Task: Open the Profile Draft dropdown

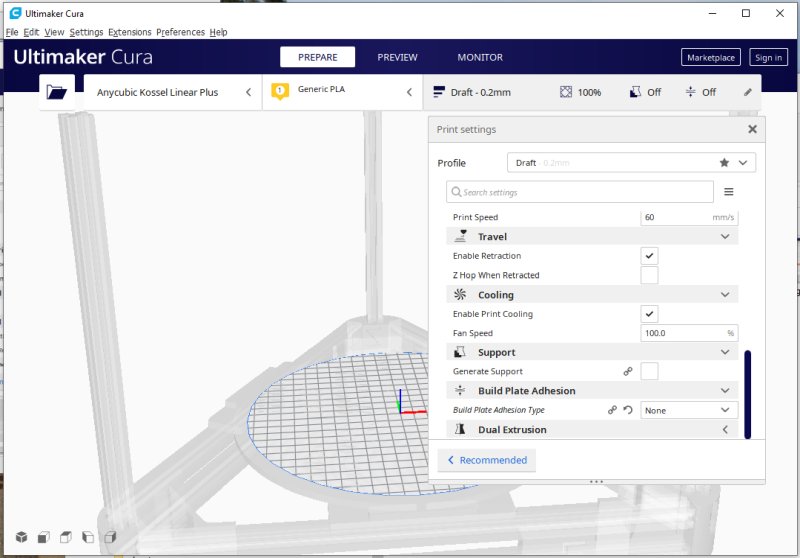Action: [631, 163]
